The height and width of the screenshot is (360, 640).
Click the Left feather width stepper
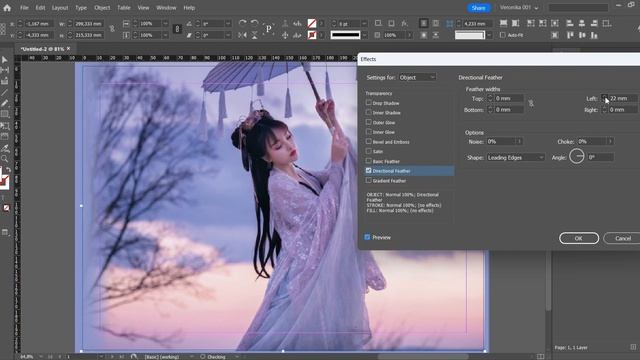pyautogui.click(x=604, y=98)
